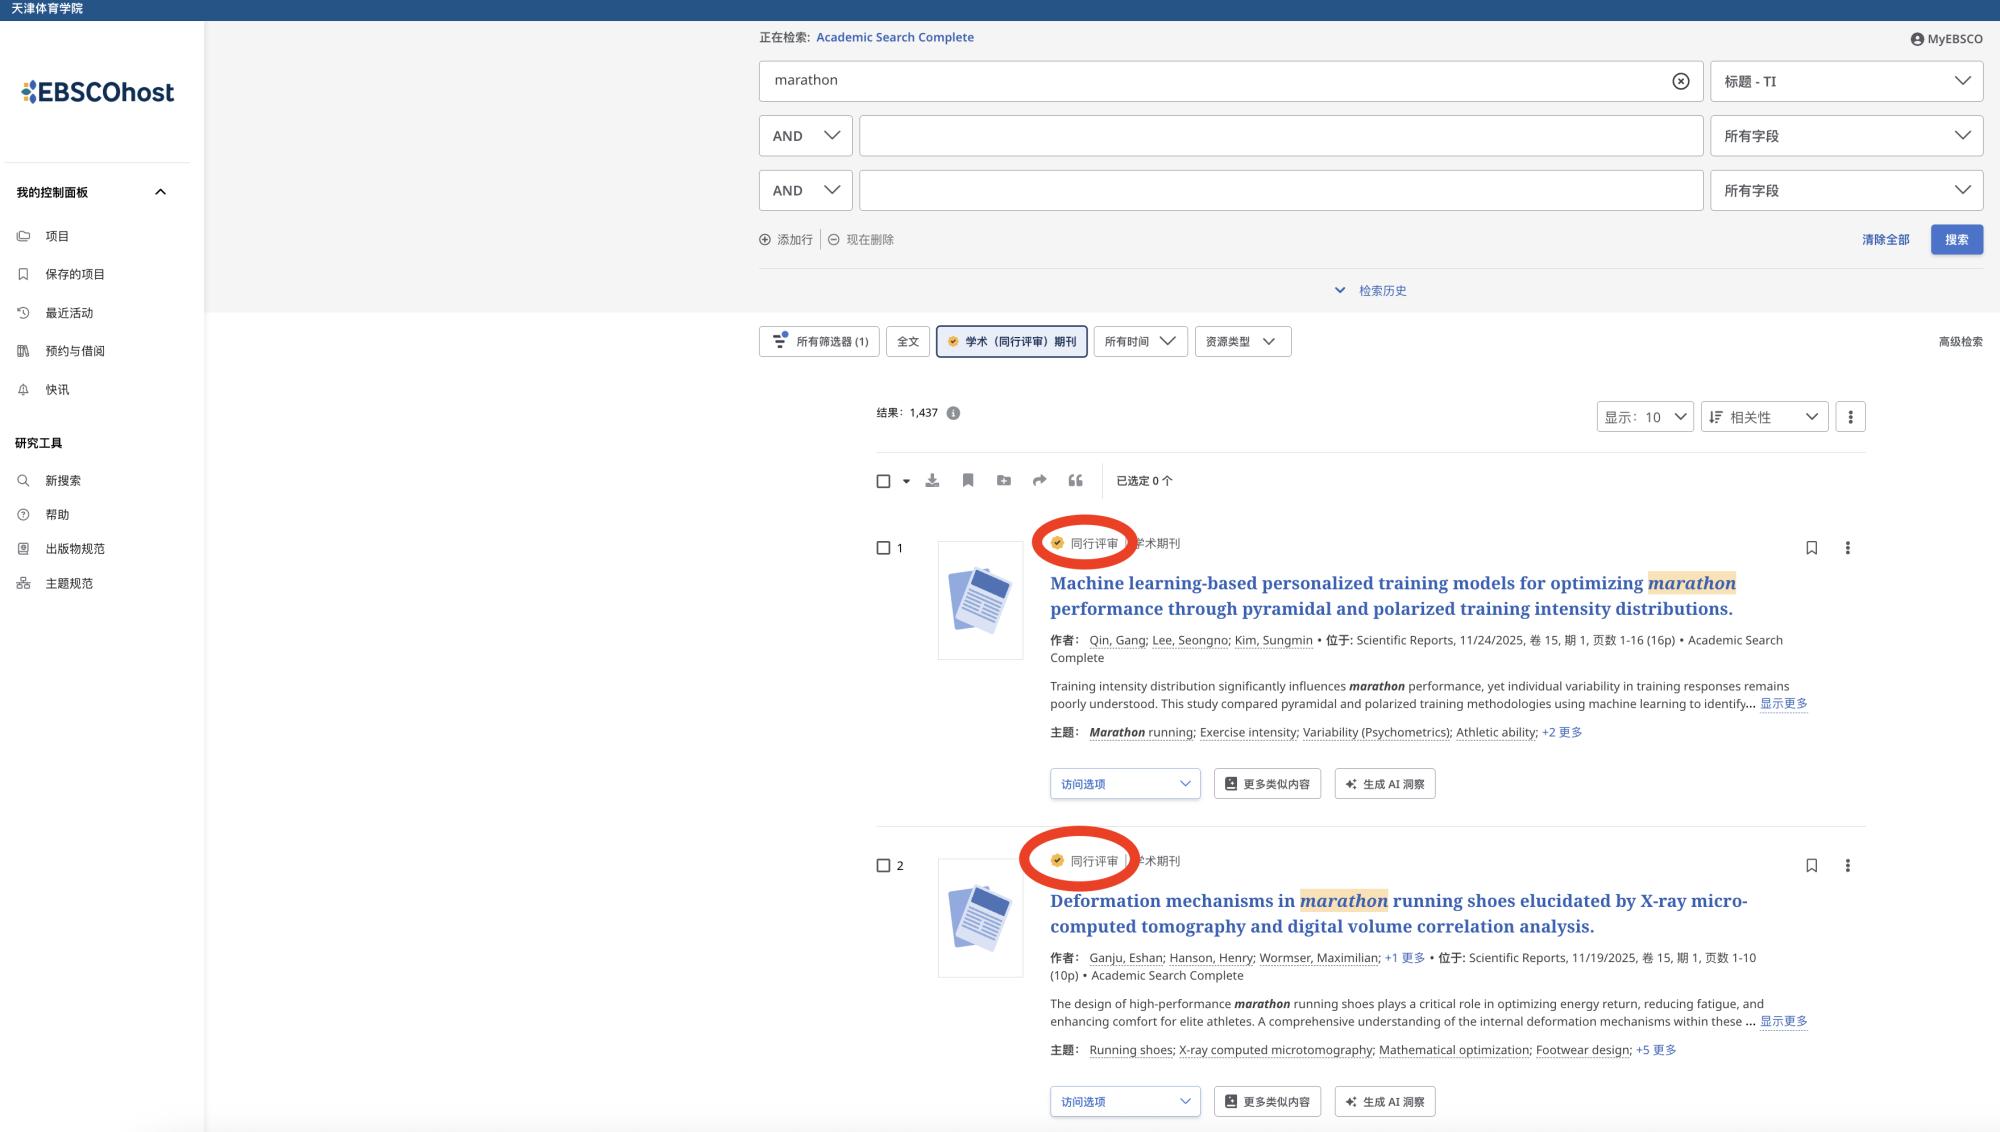Click the cite quotation-mark icon
Image resolution: width=2000 pixels, height=1132 pixels.
[x=1075, y=481]
